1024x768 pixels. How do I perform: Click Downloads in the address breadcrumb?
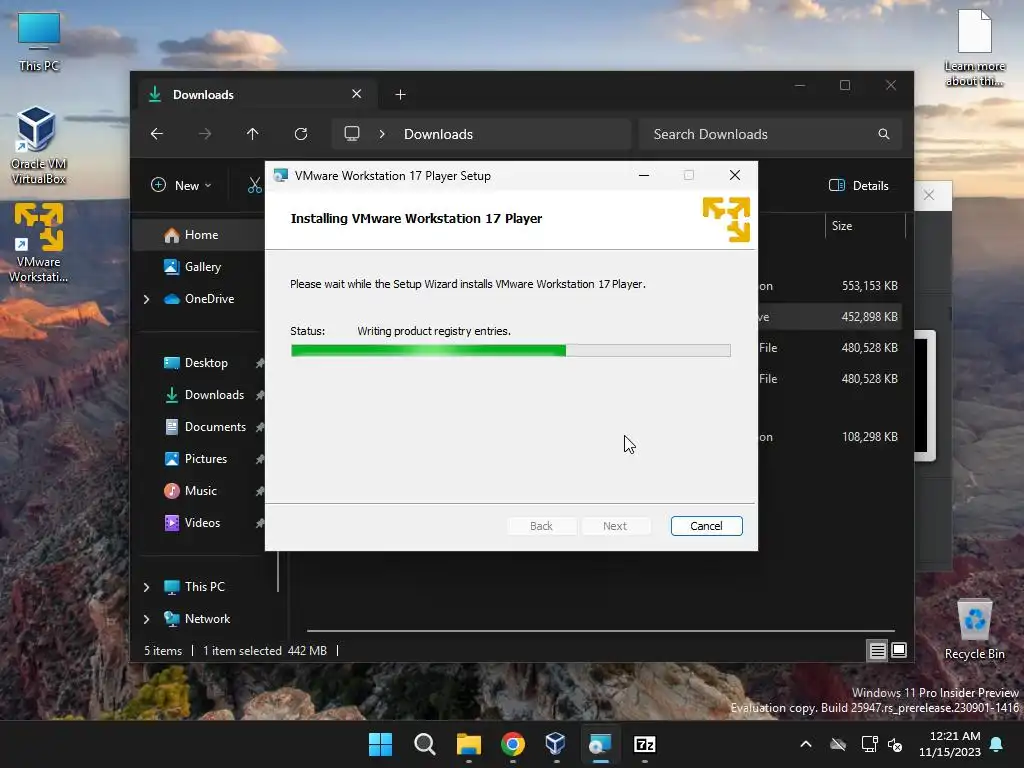pos(438,134)
